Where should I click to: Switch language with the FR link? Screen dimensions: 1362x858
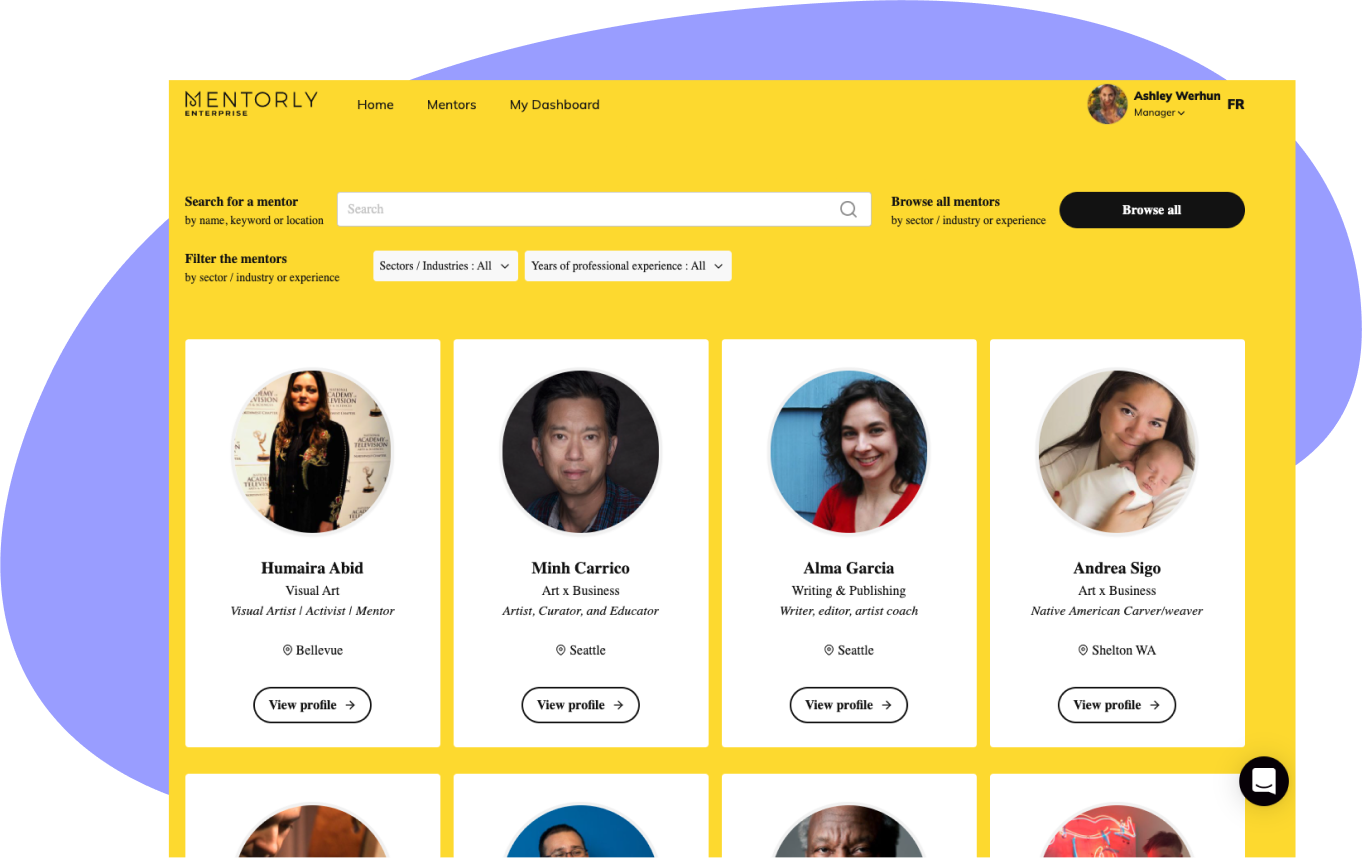(1236, 104)
